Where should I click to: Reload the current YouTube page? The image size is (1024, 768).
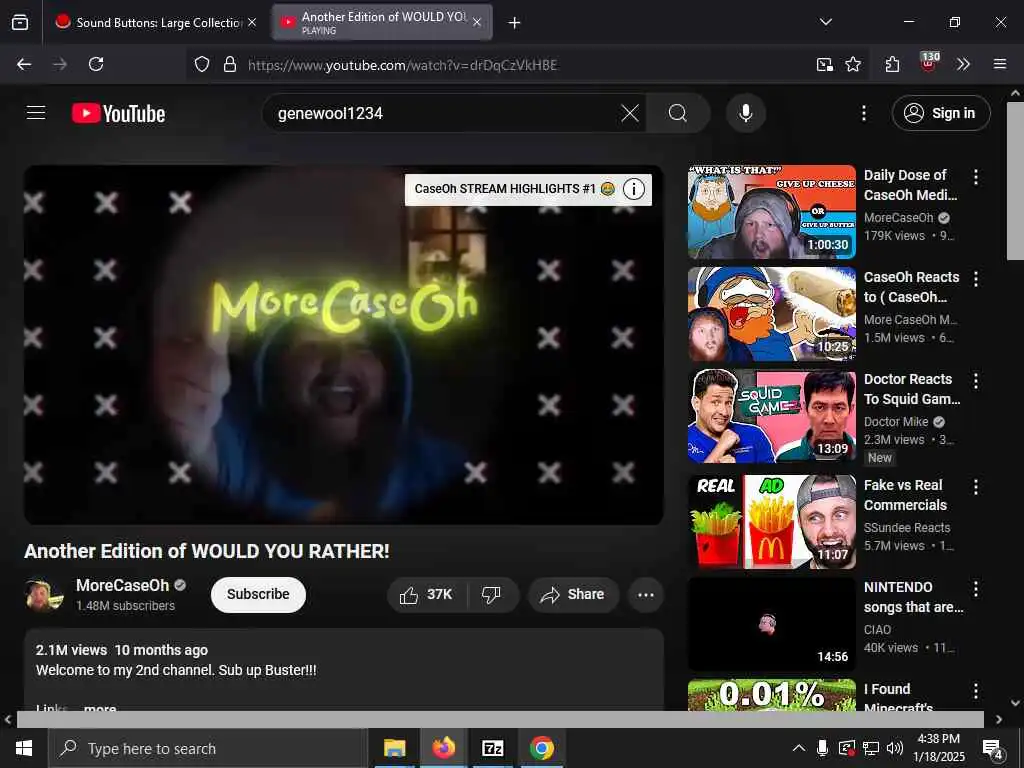[96, 64]
